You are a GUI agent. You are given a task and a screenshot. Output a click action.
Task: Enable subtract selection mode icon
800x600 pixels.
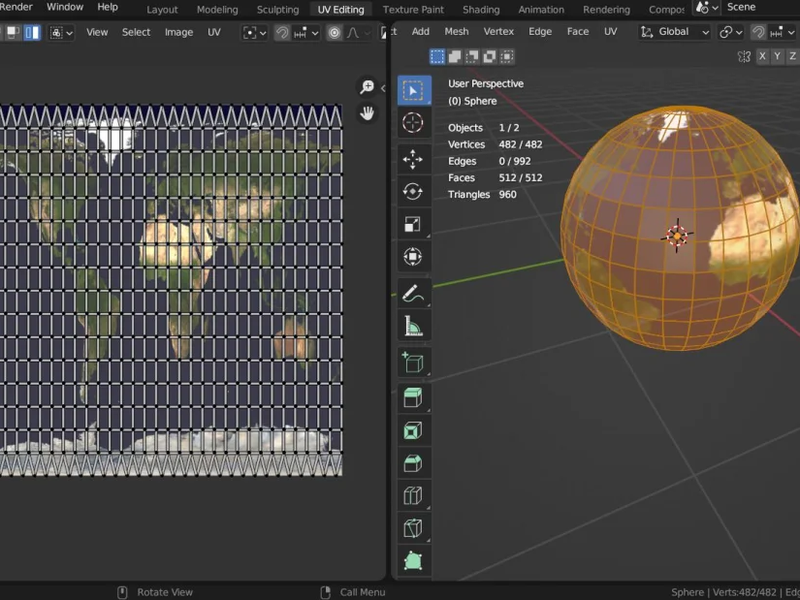(x=472, y=57)
